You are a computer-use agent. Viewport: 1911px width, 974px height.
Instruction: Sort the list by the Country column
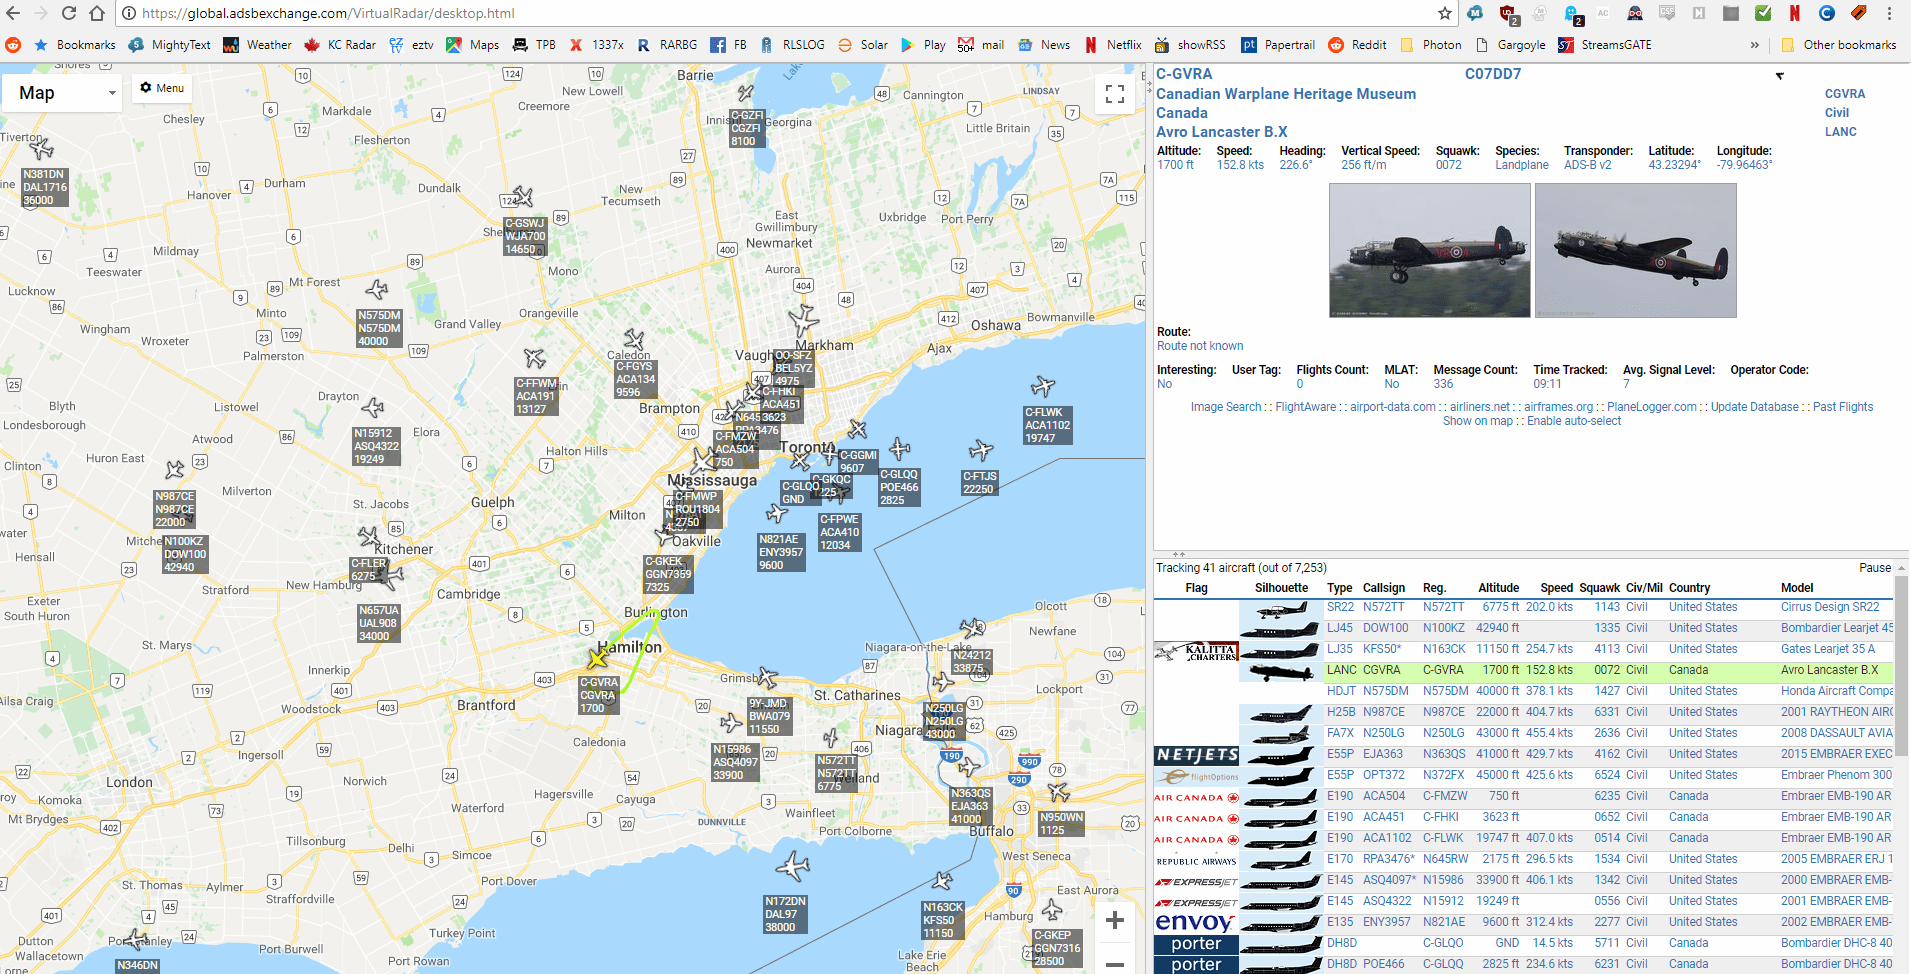tap(1689, 588)
